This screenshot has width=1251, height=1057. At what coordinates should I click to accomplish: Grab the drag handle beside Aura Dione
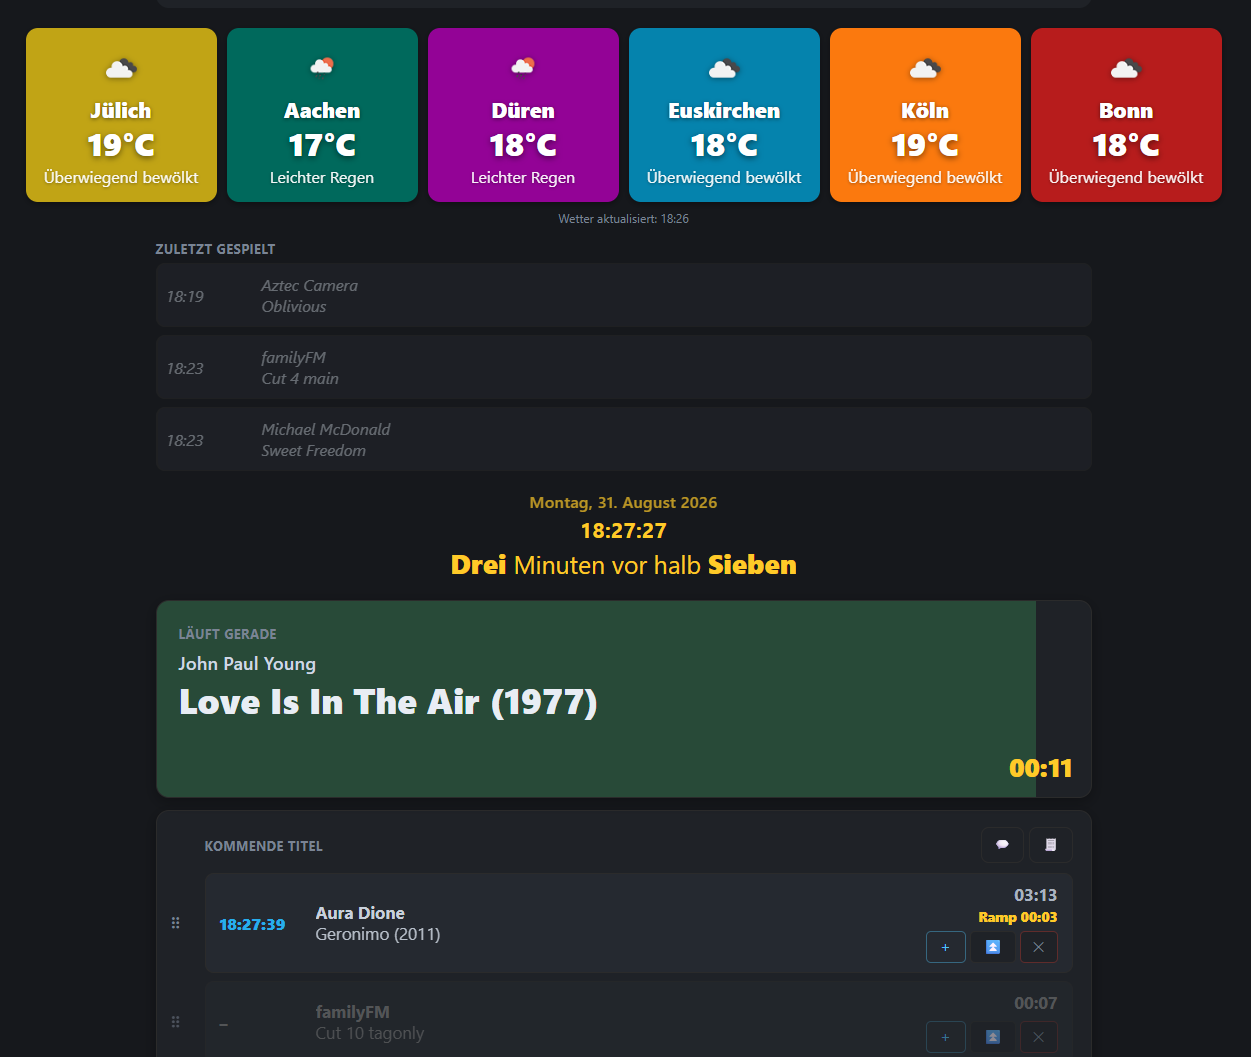(176, 923)
